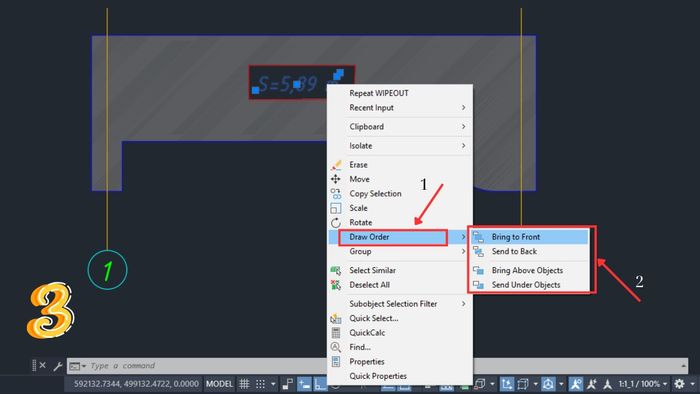Click the Scale icon in context menu
The height and width of the screenshot is (394, 700).
336,208
